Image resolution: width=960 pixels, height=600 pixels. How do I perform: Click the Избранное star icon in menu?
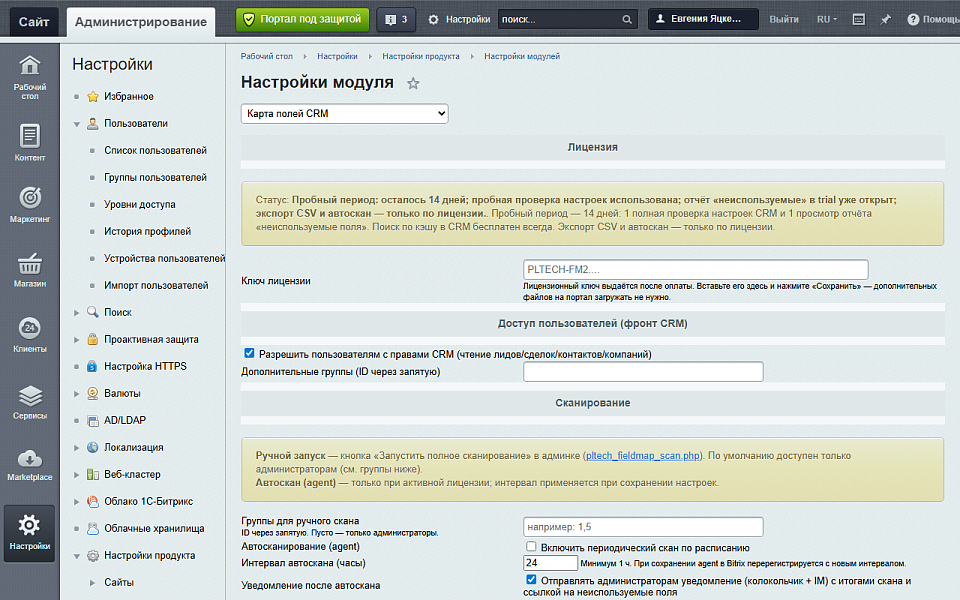click(92, 96)
